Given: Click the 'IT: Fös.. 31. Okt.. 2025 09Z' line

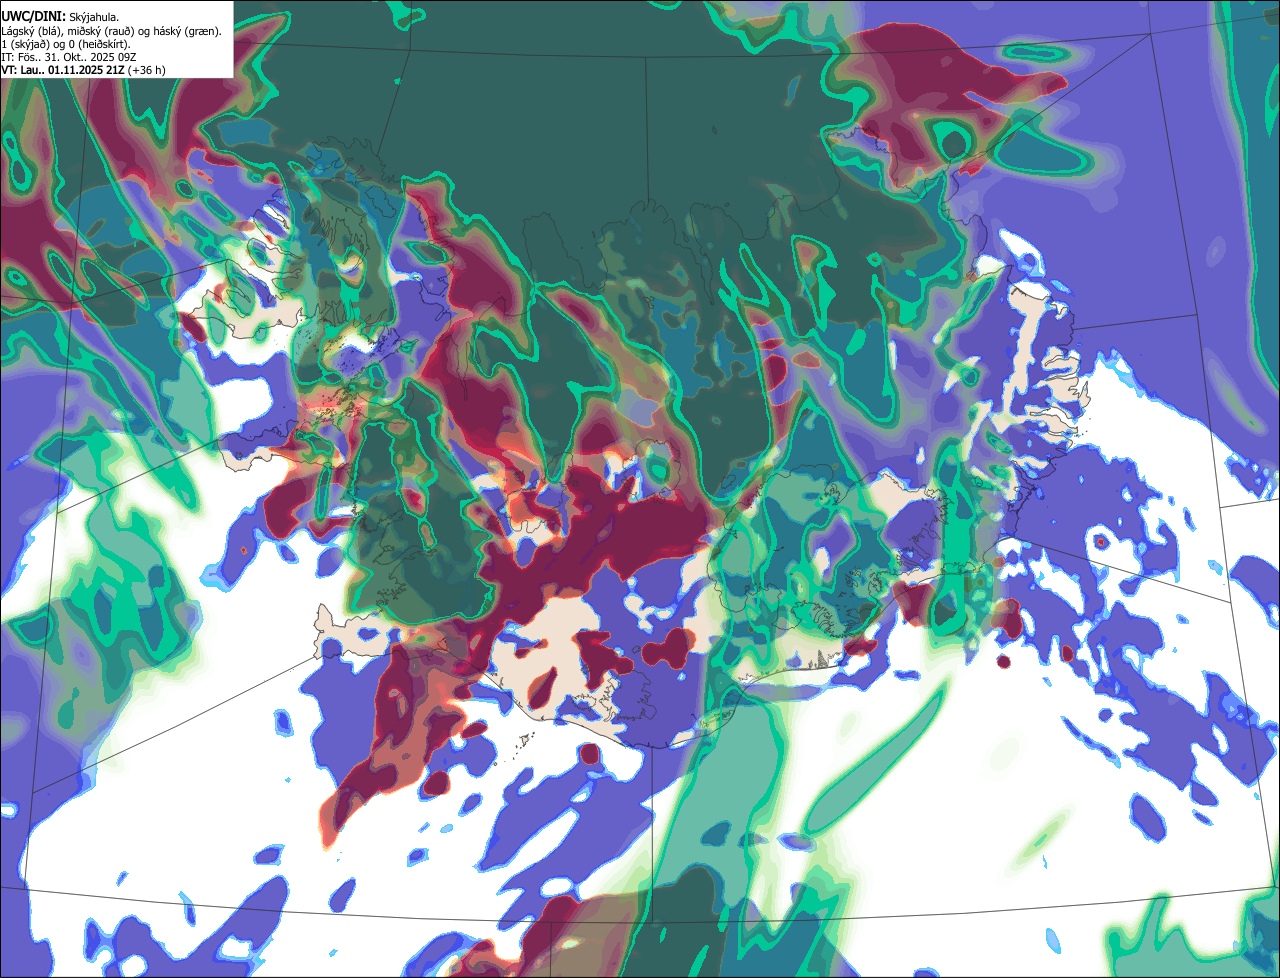Looking at the screenshot, I should pyautogui.click(x=70, y=57).
